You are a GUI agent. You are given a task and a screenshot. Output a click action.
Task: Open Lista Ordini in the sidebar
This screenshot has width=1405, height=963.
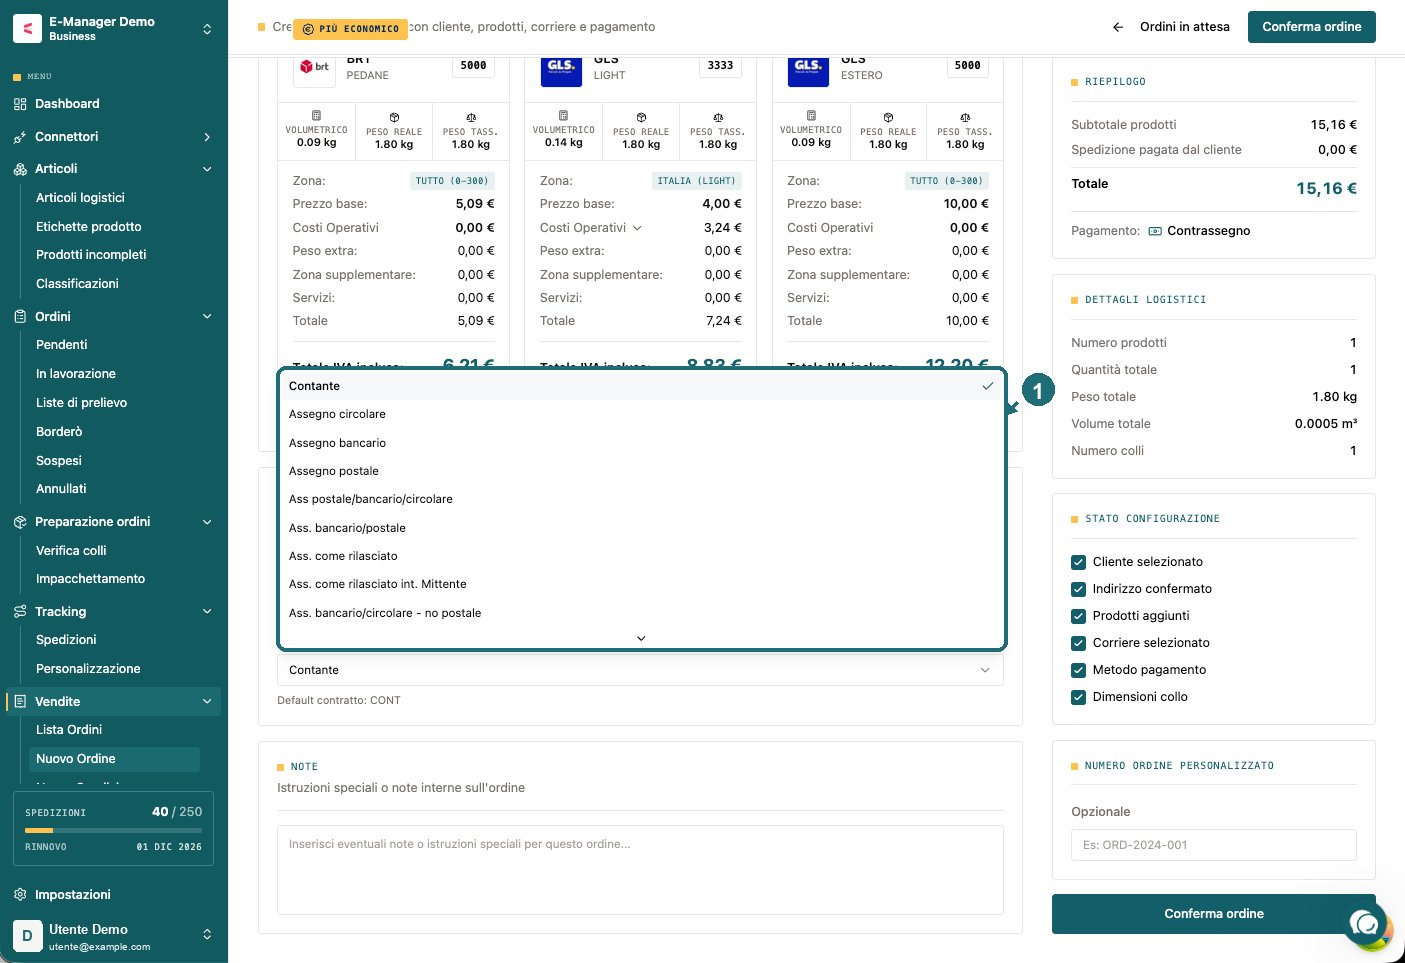pos(69,730)
